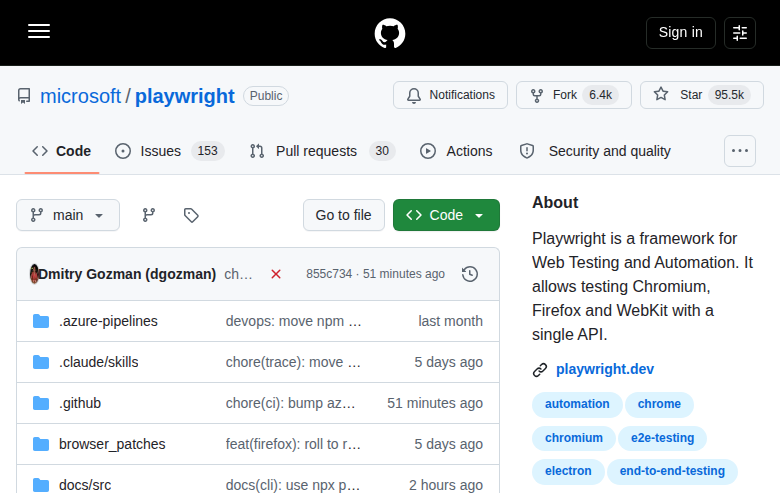Select the Code tab

(62, 151)
